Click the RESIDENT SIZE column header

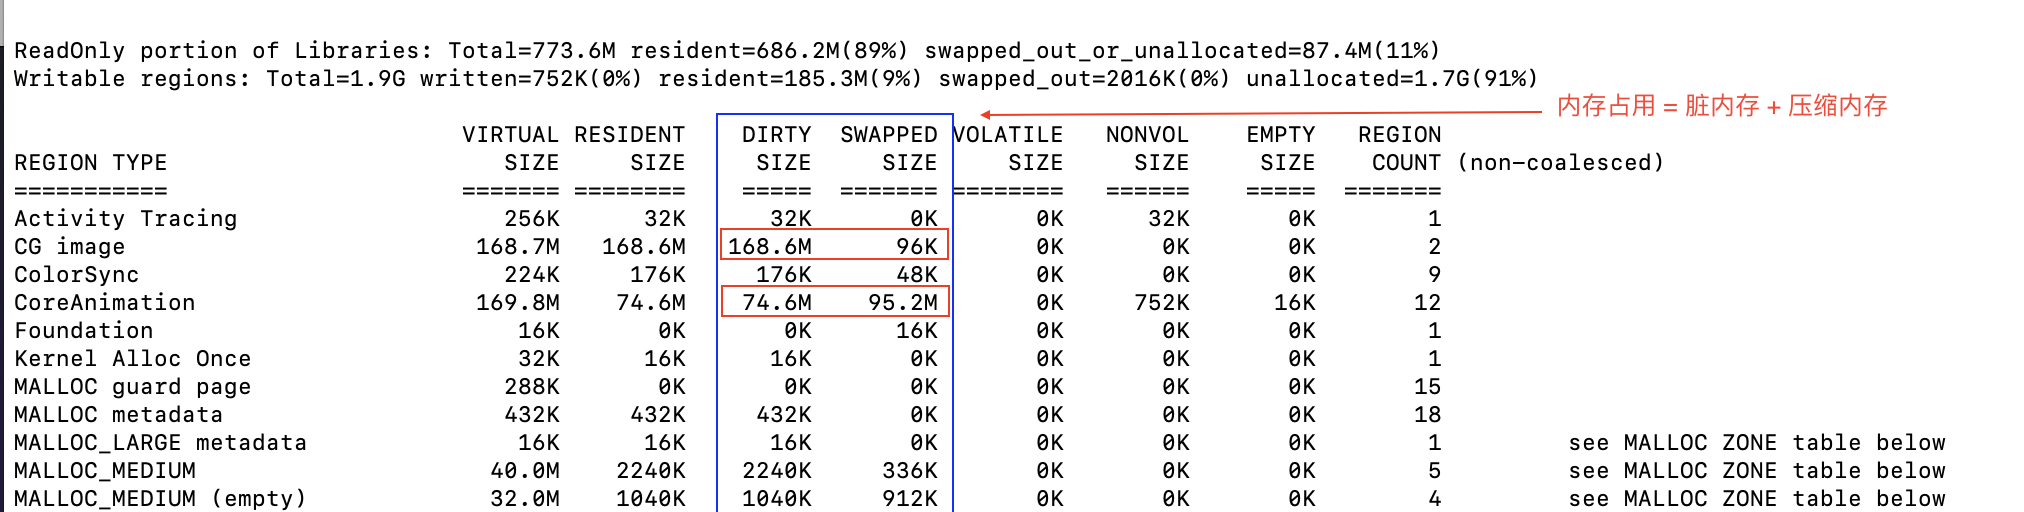pos(630,148)
